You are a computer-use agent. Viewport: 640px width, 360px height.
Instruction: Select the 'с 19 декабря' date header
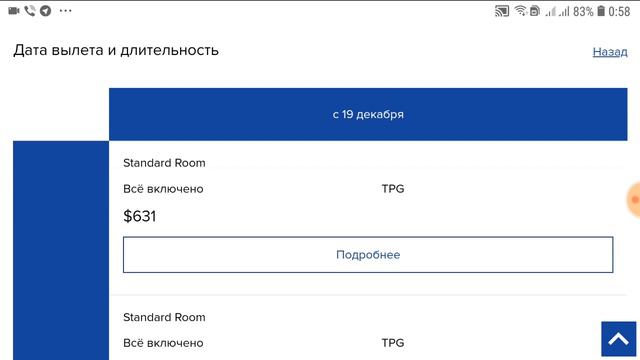pyautogui.click(x=368, y=114)
